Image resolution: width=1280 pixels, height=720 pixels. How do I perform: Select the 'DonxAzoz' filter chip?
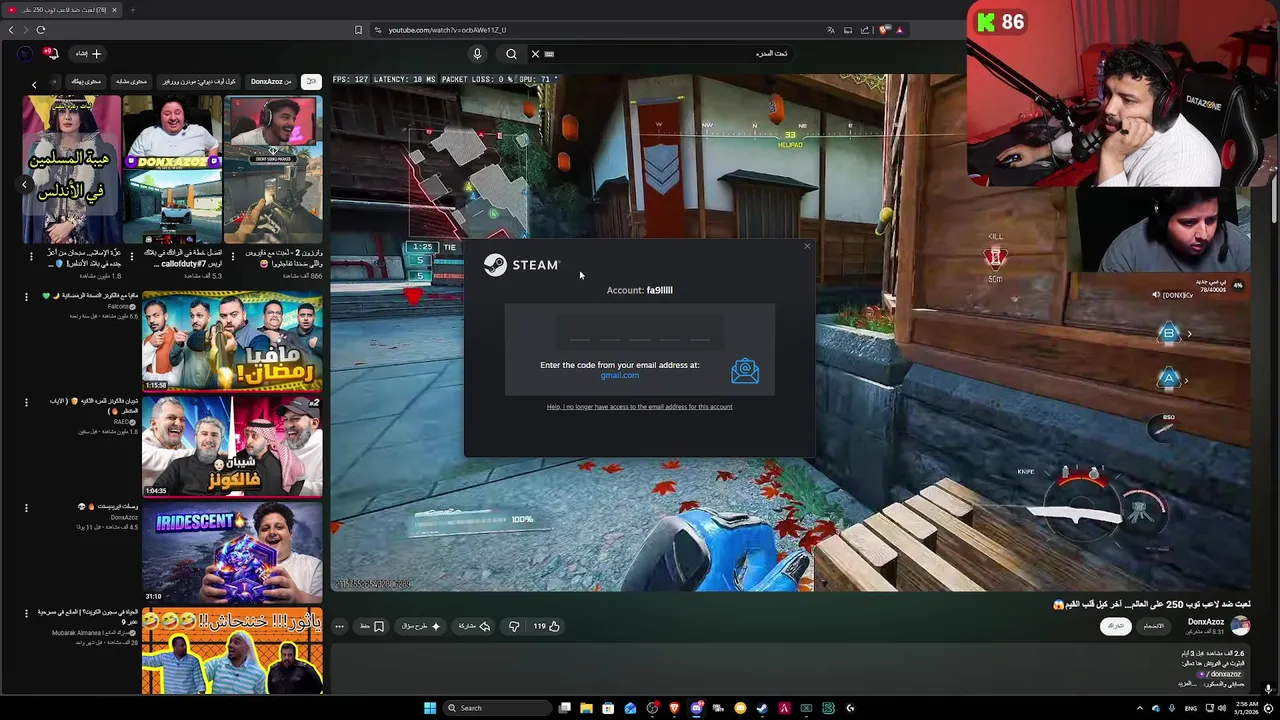point(271,82)
